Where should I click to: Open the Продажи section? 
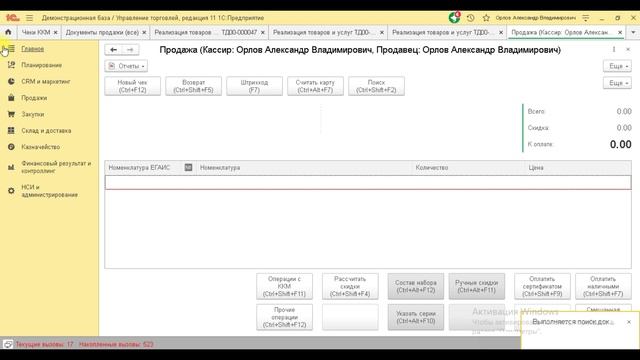(34, 98)
